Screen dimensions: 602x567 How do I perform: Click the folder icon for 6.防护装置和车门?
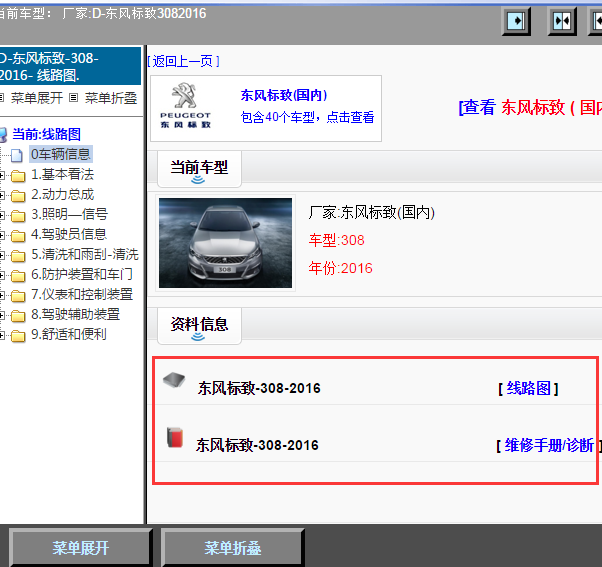[x=18, y=275]
